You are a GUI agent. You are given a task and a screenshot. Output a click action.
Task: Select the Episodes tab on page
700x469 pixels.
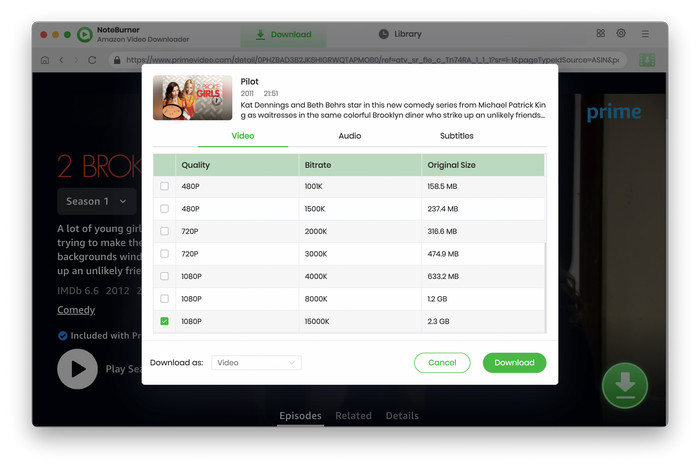tap(300, 415)
